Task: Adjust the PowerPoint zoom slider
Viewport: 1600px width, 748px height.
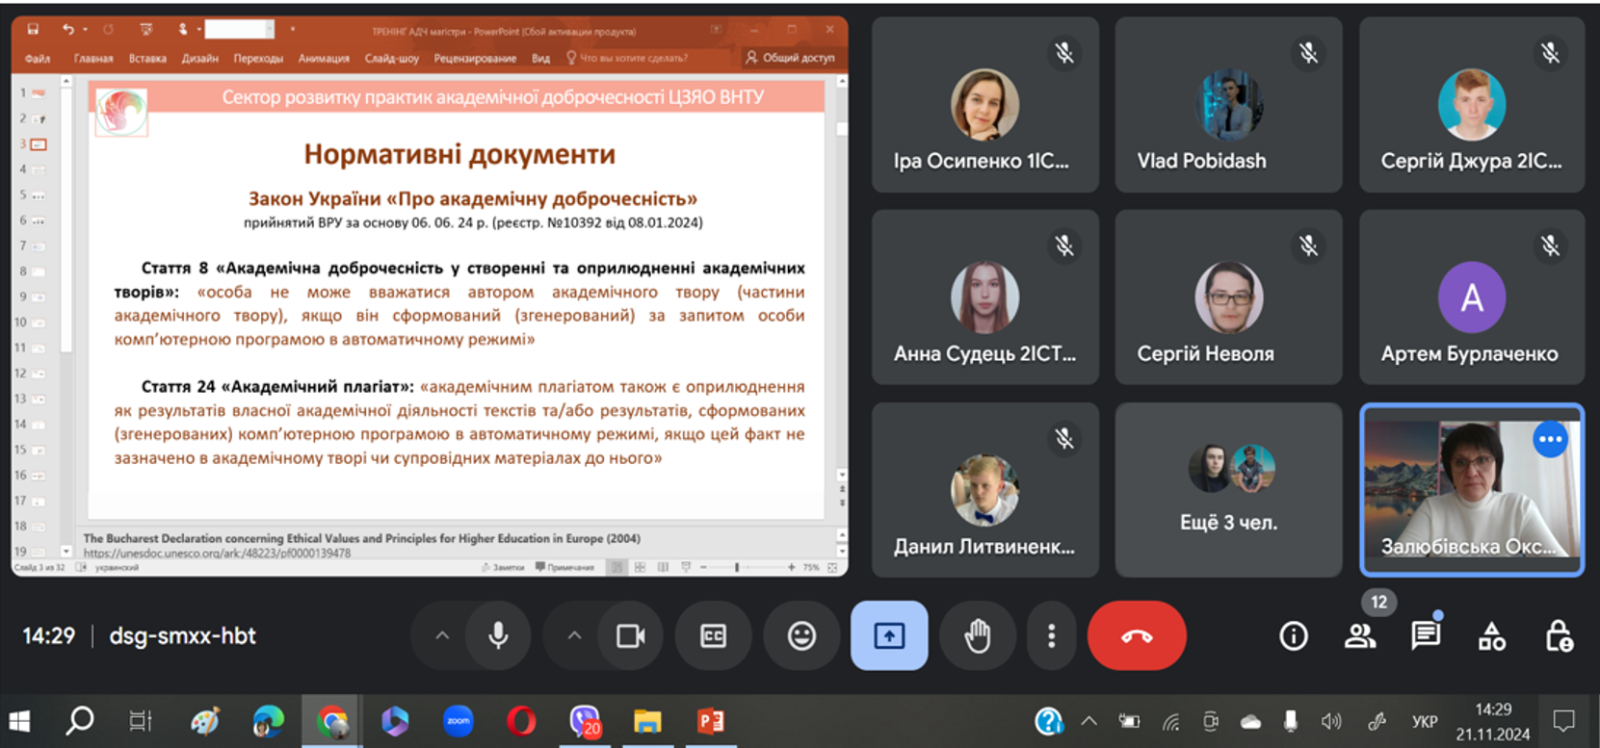Action: [737, 567]
